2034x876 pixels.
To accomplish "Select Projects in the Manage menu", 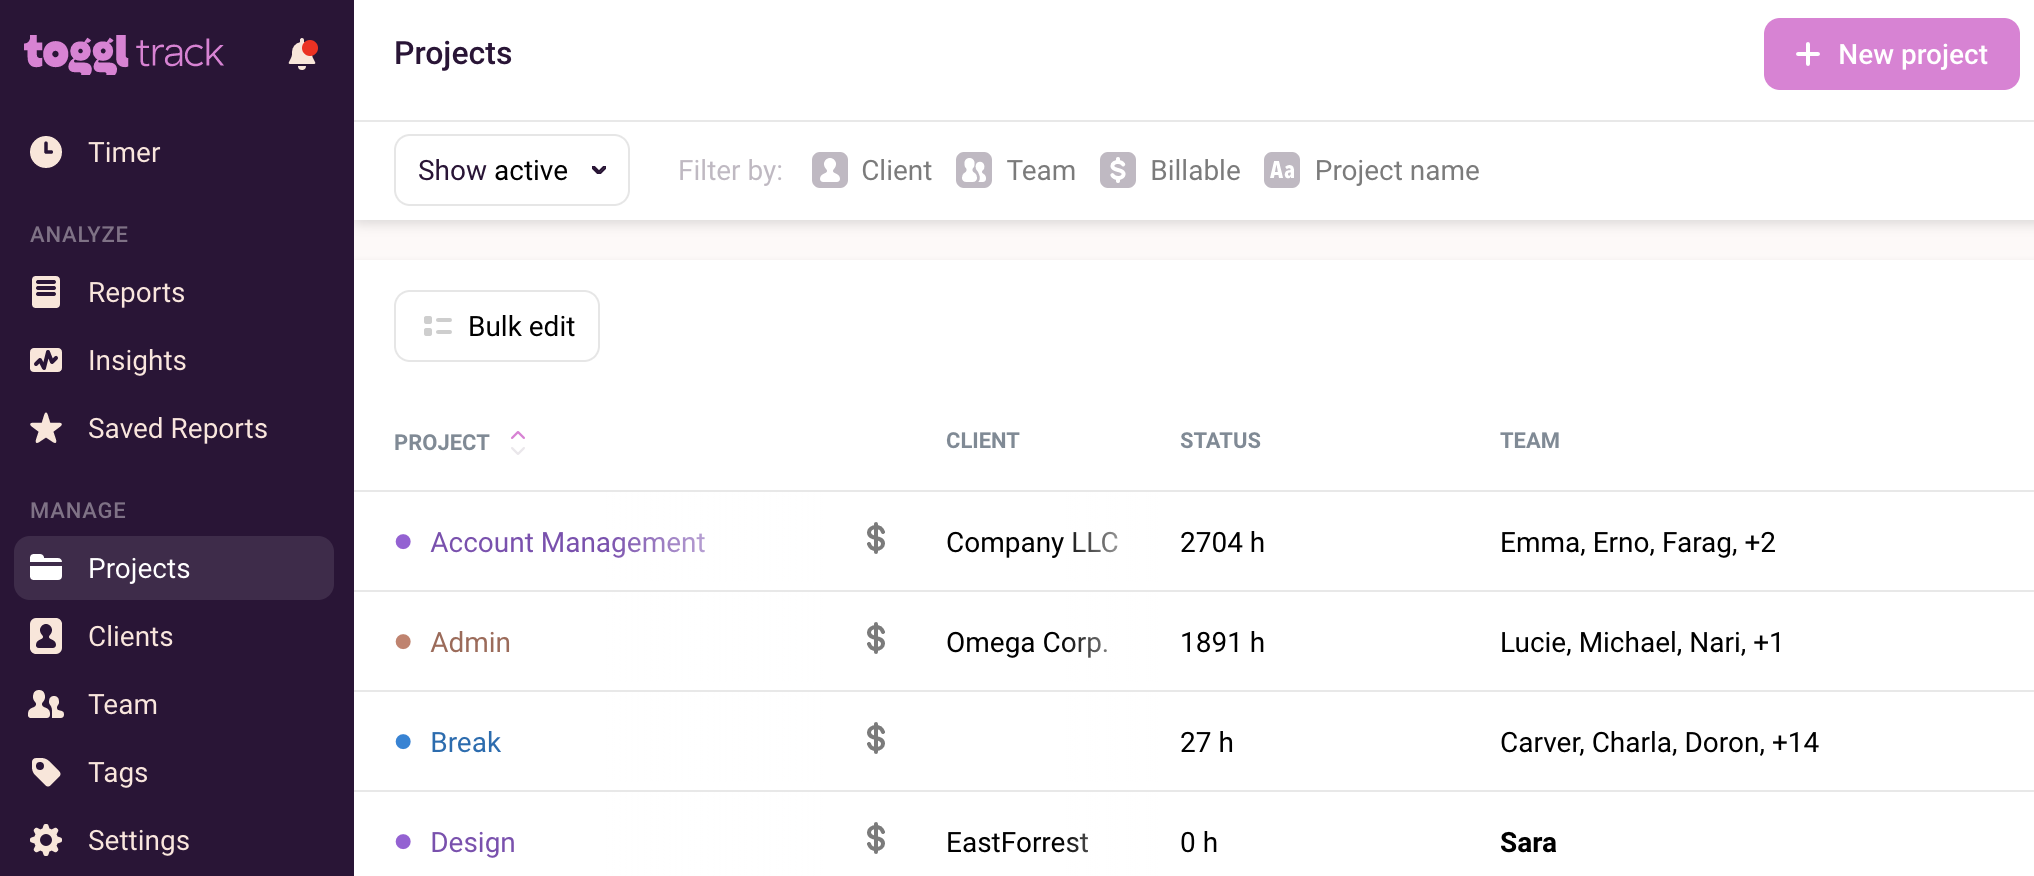I will pyautogui.click(x=138, y=568).
